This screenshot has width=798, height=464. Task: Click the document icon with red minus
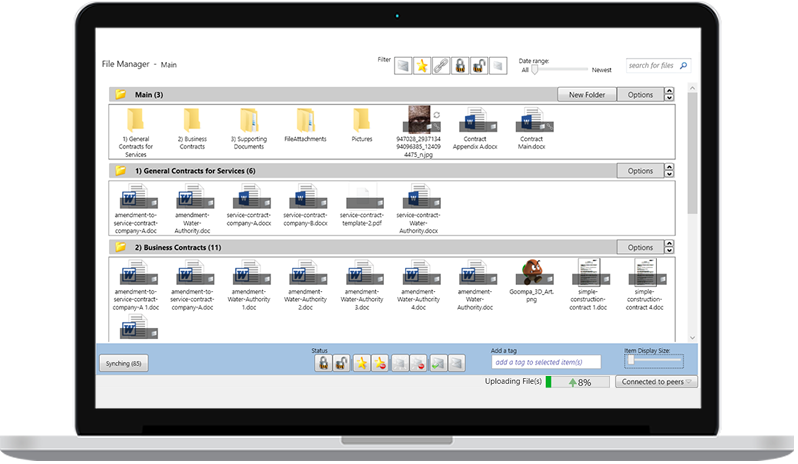(x=418, y=363)
